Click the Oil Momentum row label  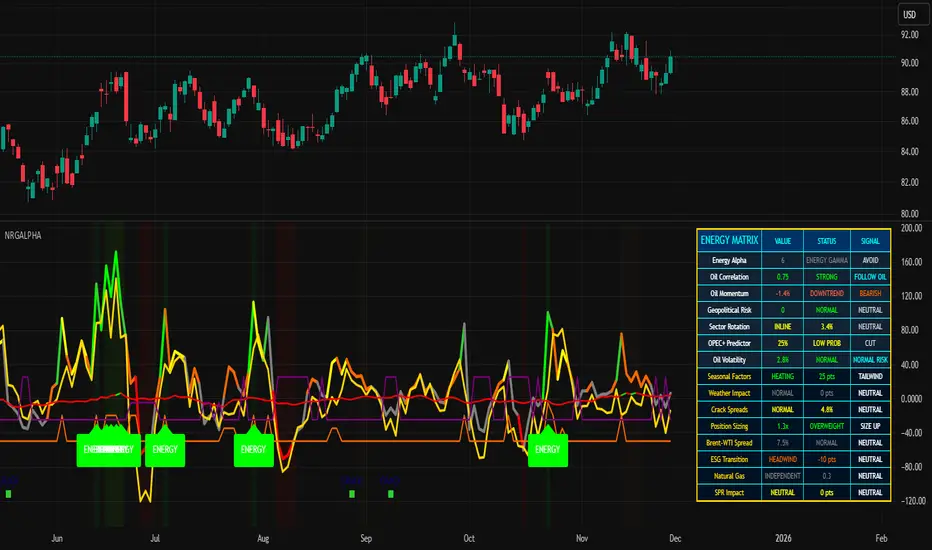tap(729, 292)
